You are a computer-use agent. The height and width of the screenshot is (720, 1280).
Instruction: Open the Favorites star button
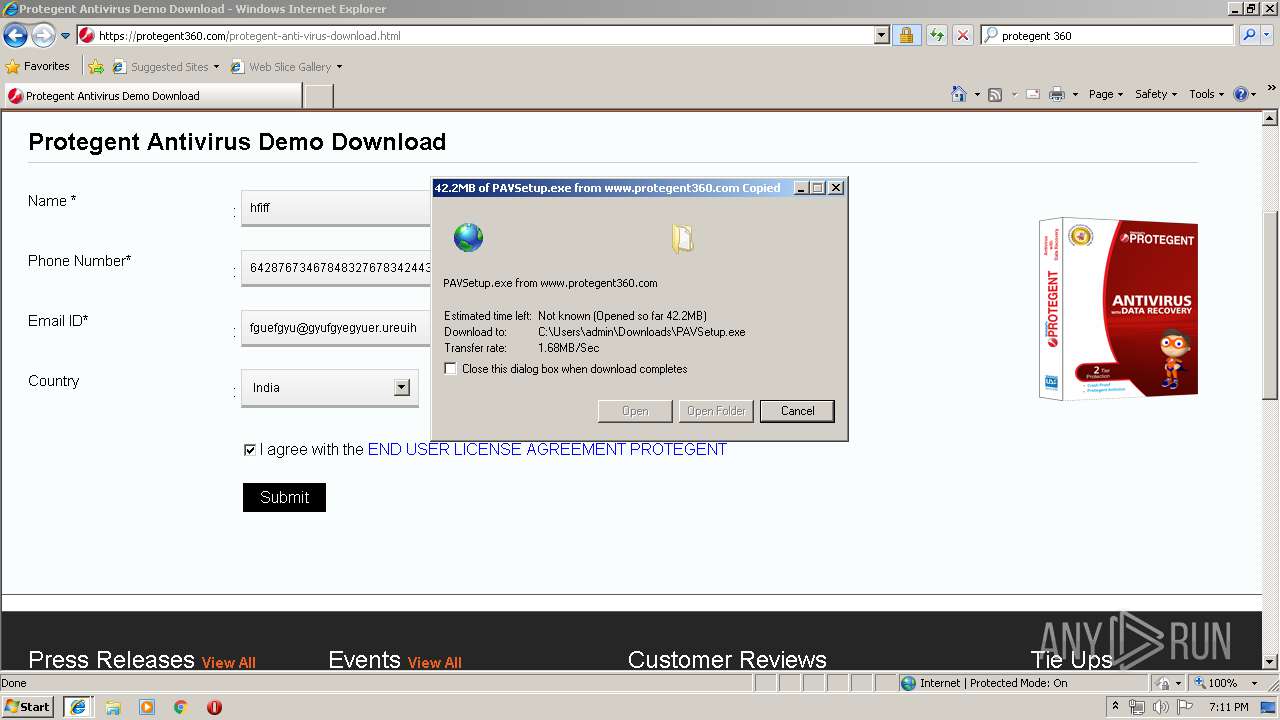pos(38,67)
